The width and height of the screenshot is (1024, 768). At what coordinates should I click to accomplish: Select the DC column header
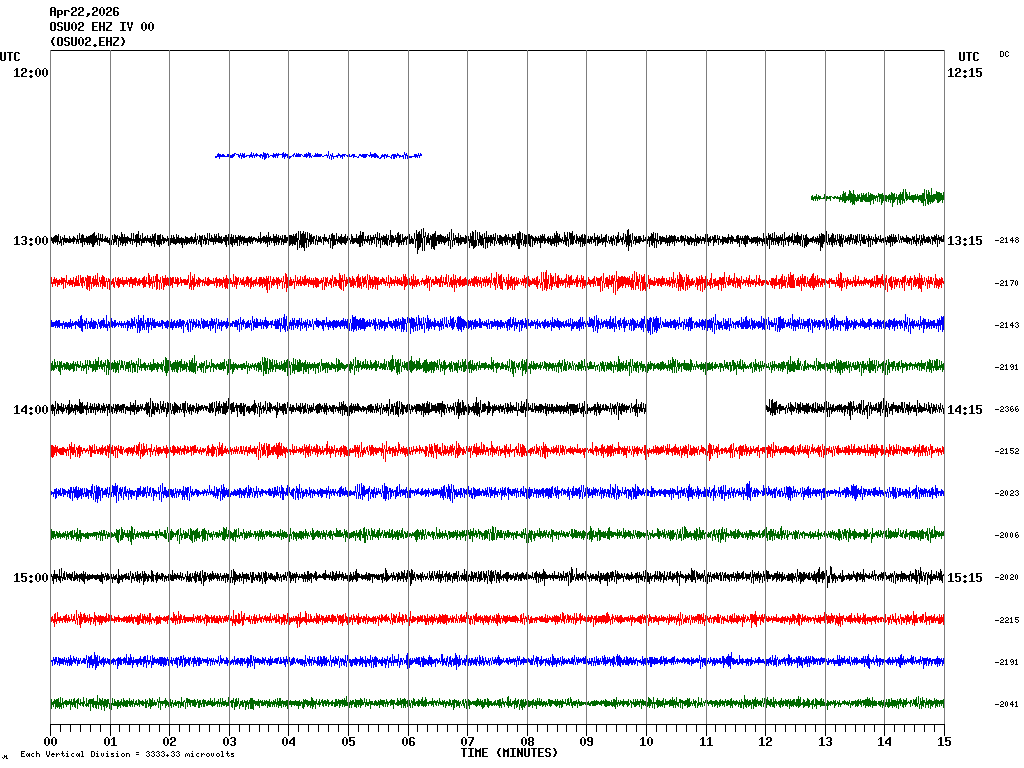tap(1004, 54)
